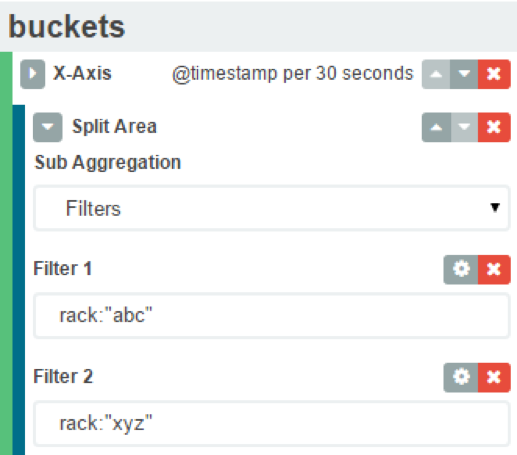Image resolution: width=517 pixels, height=455 pixels.
Task: Click the rack:"xyz" filter input
Action: [x=272, y=424]
